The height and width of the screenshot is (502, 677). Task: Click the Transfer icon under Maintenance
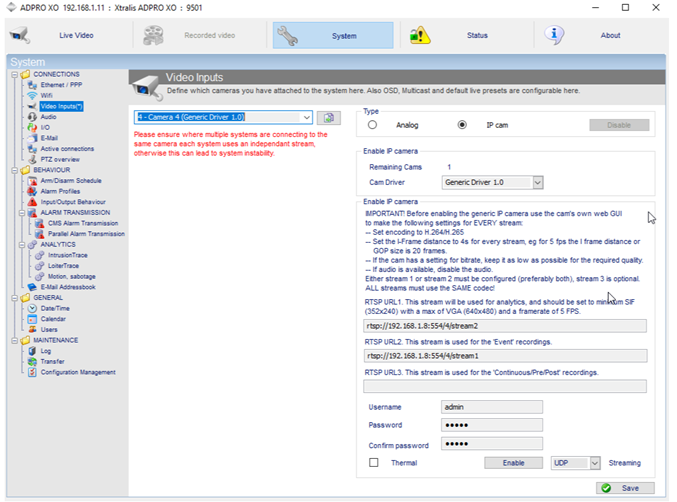coord(32,361)
